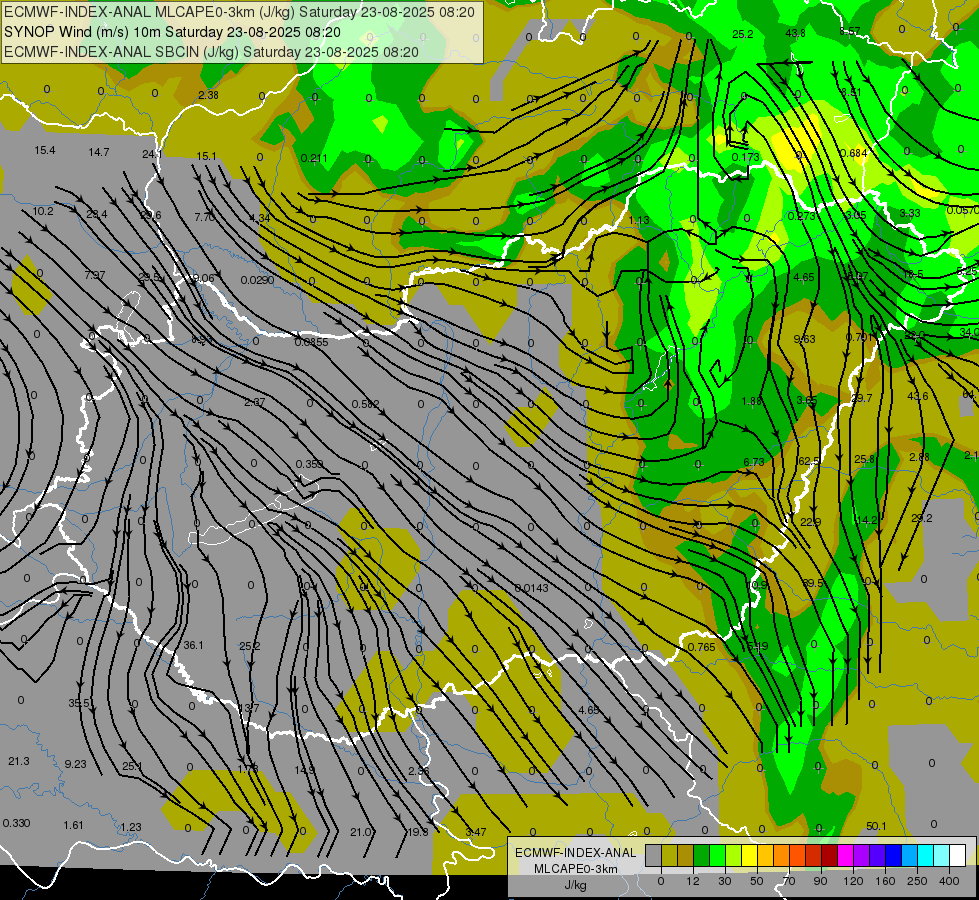Click the map value 3.33
This screenshot has width=979, height=900.
pos(910,214)
